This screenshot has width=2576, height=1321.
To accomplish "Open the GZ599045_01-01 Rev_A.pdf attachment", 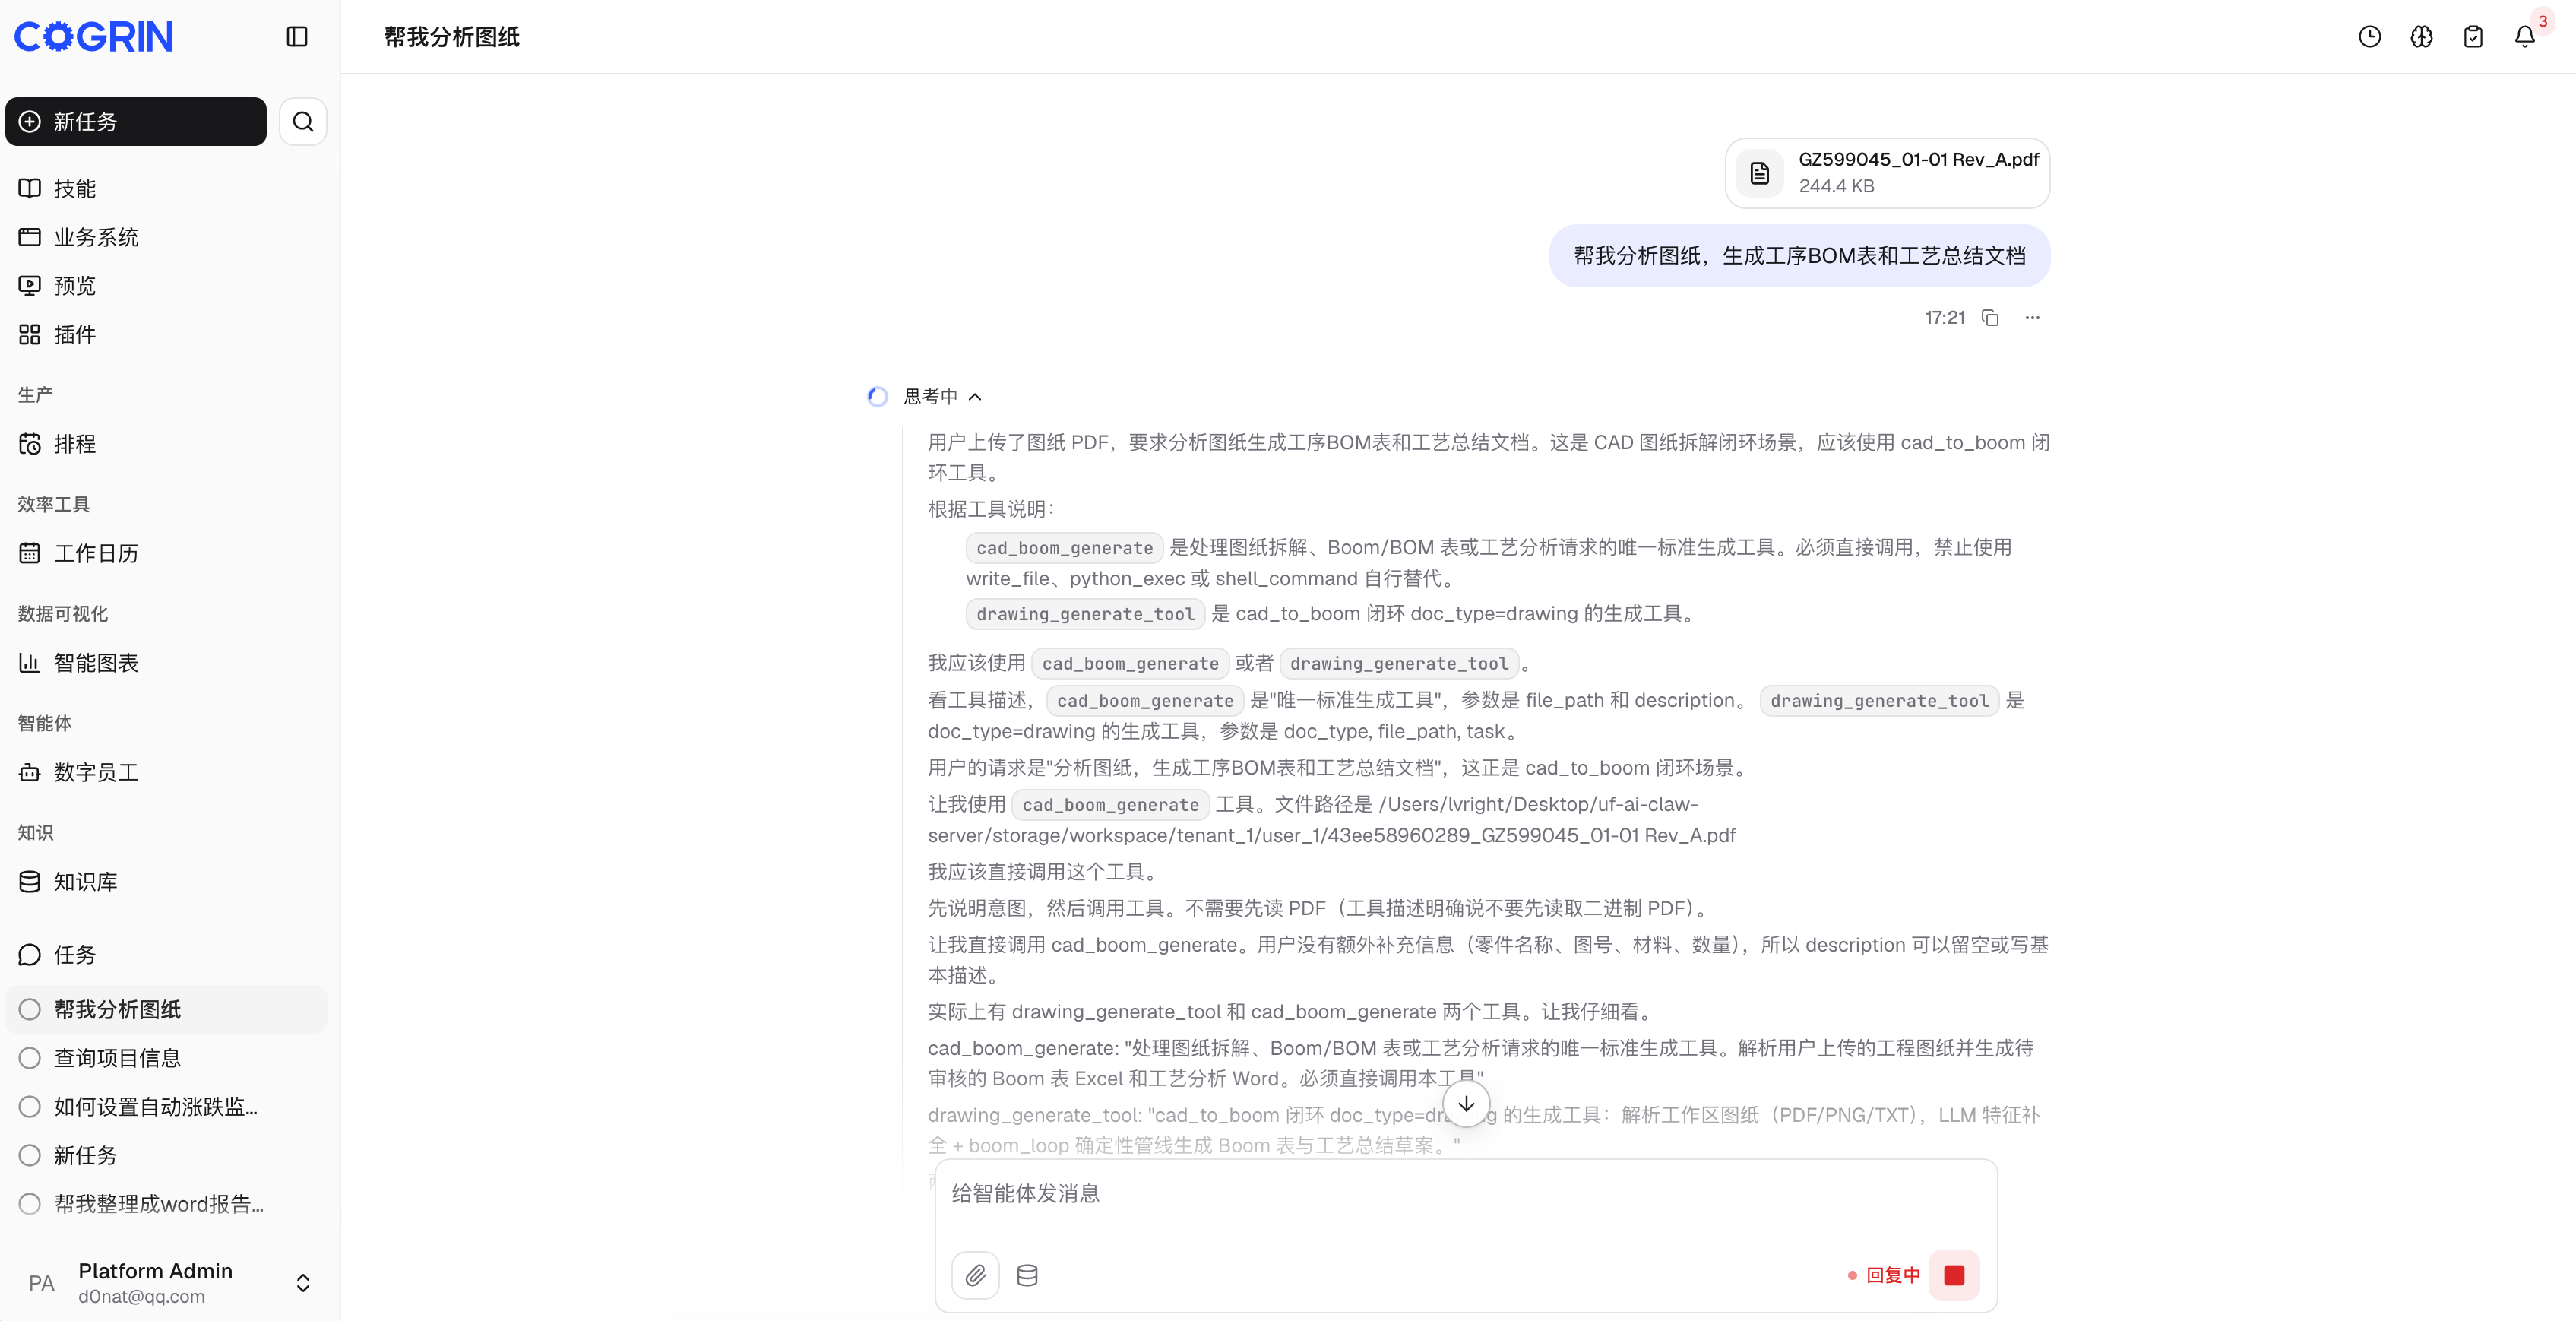I will coord(1887,173).
